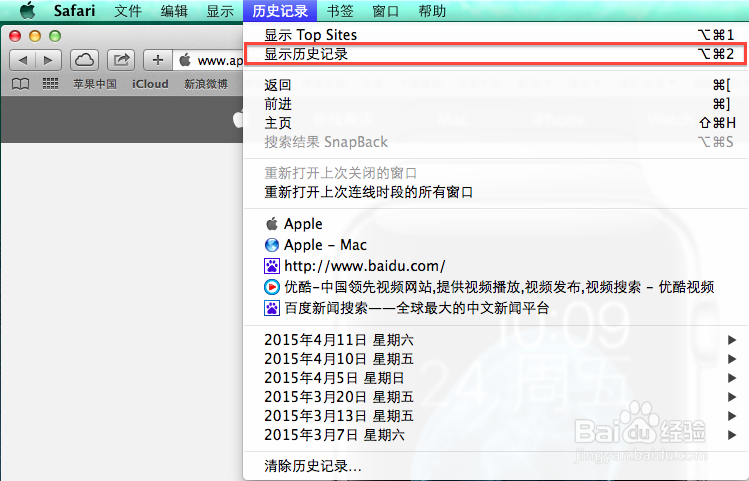
Task: Click the red close window button
Action: [15, 36]
